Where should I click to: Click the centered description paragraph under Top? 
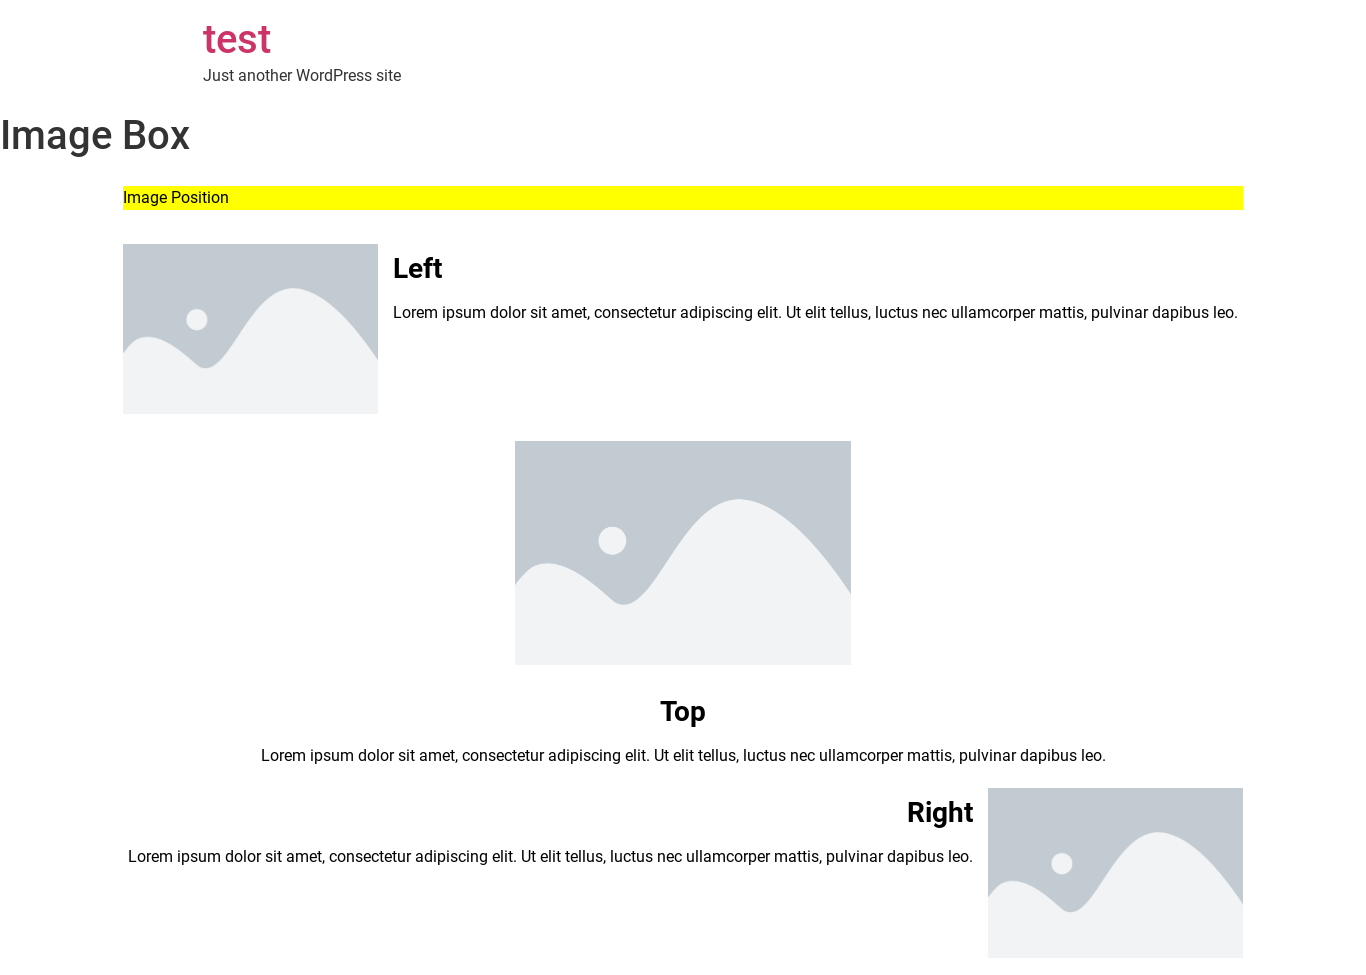(682, 756)
